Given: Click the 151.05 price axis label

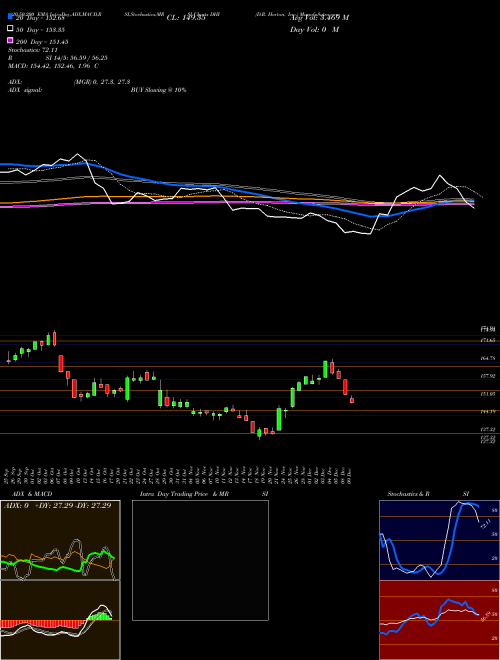Looking at the screenshot, I should [487, 394].
